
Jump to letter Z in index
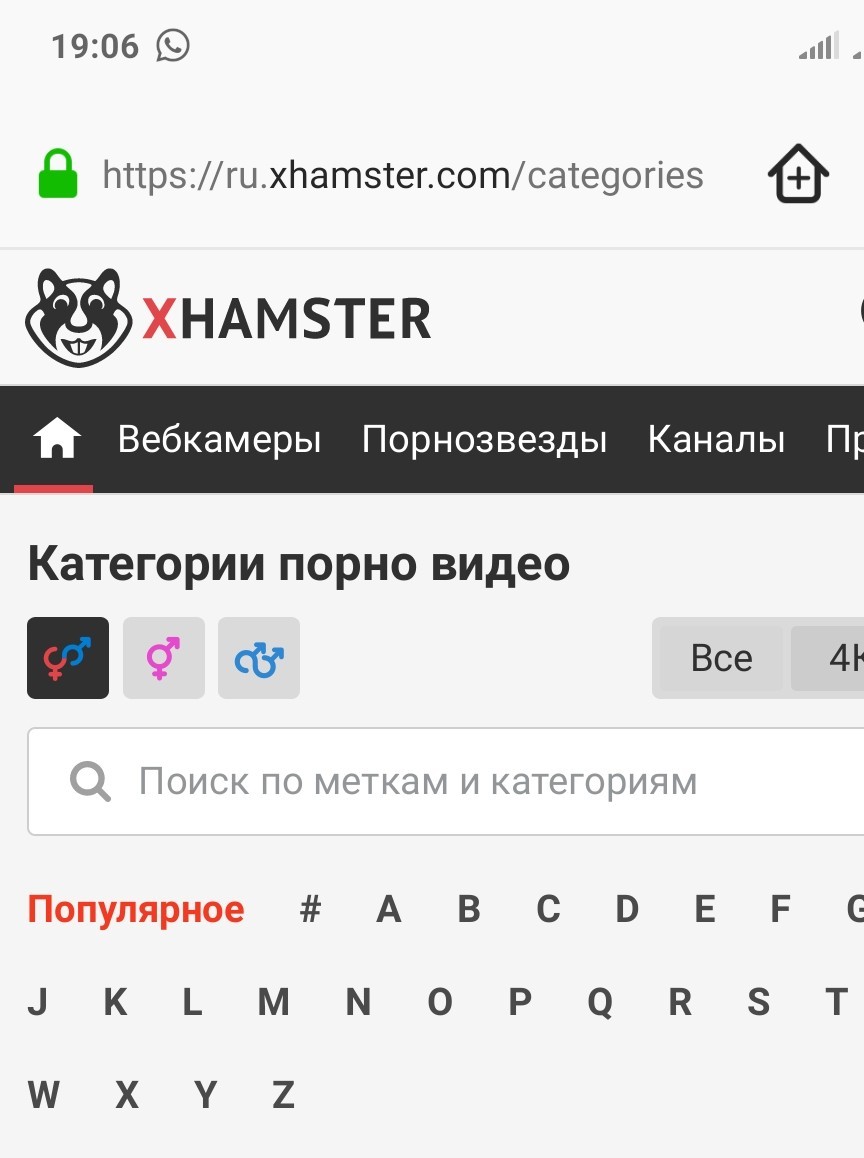click(284, 1095)
